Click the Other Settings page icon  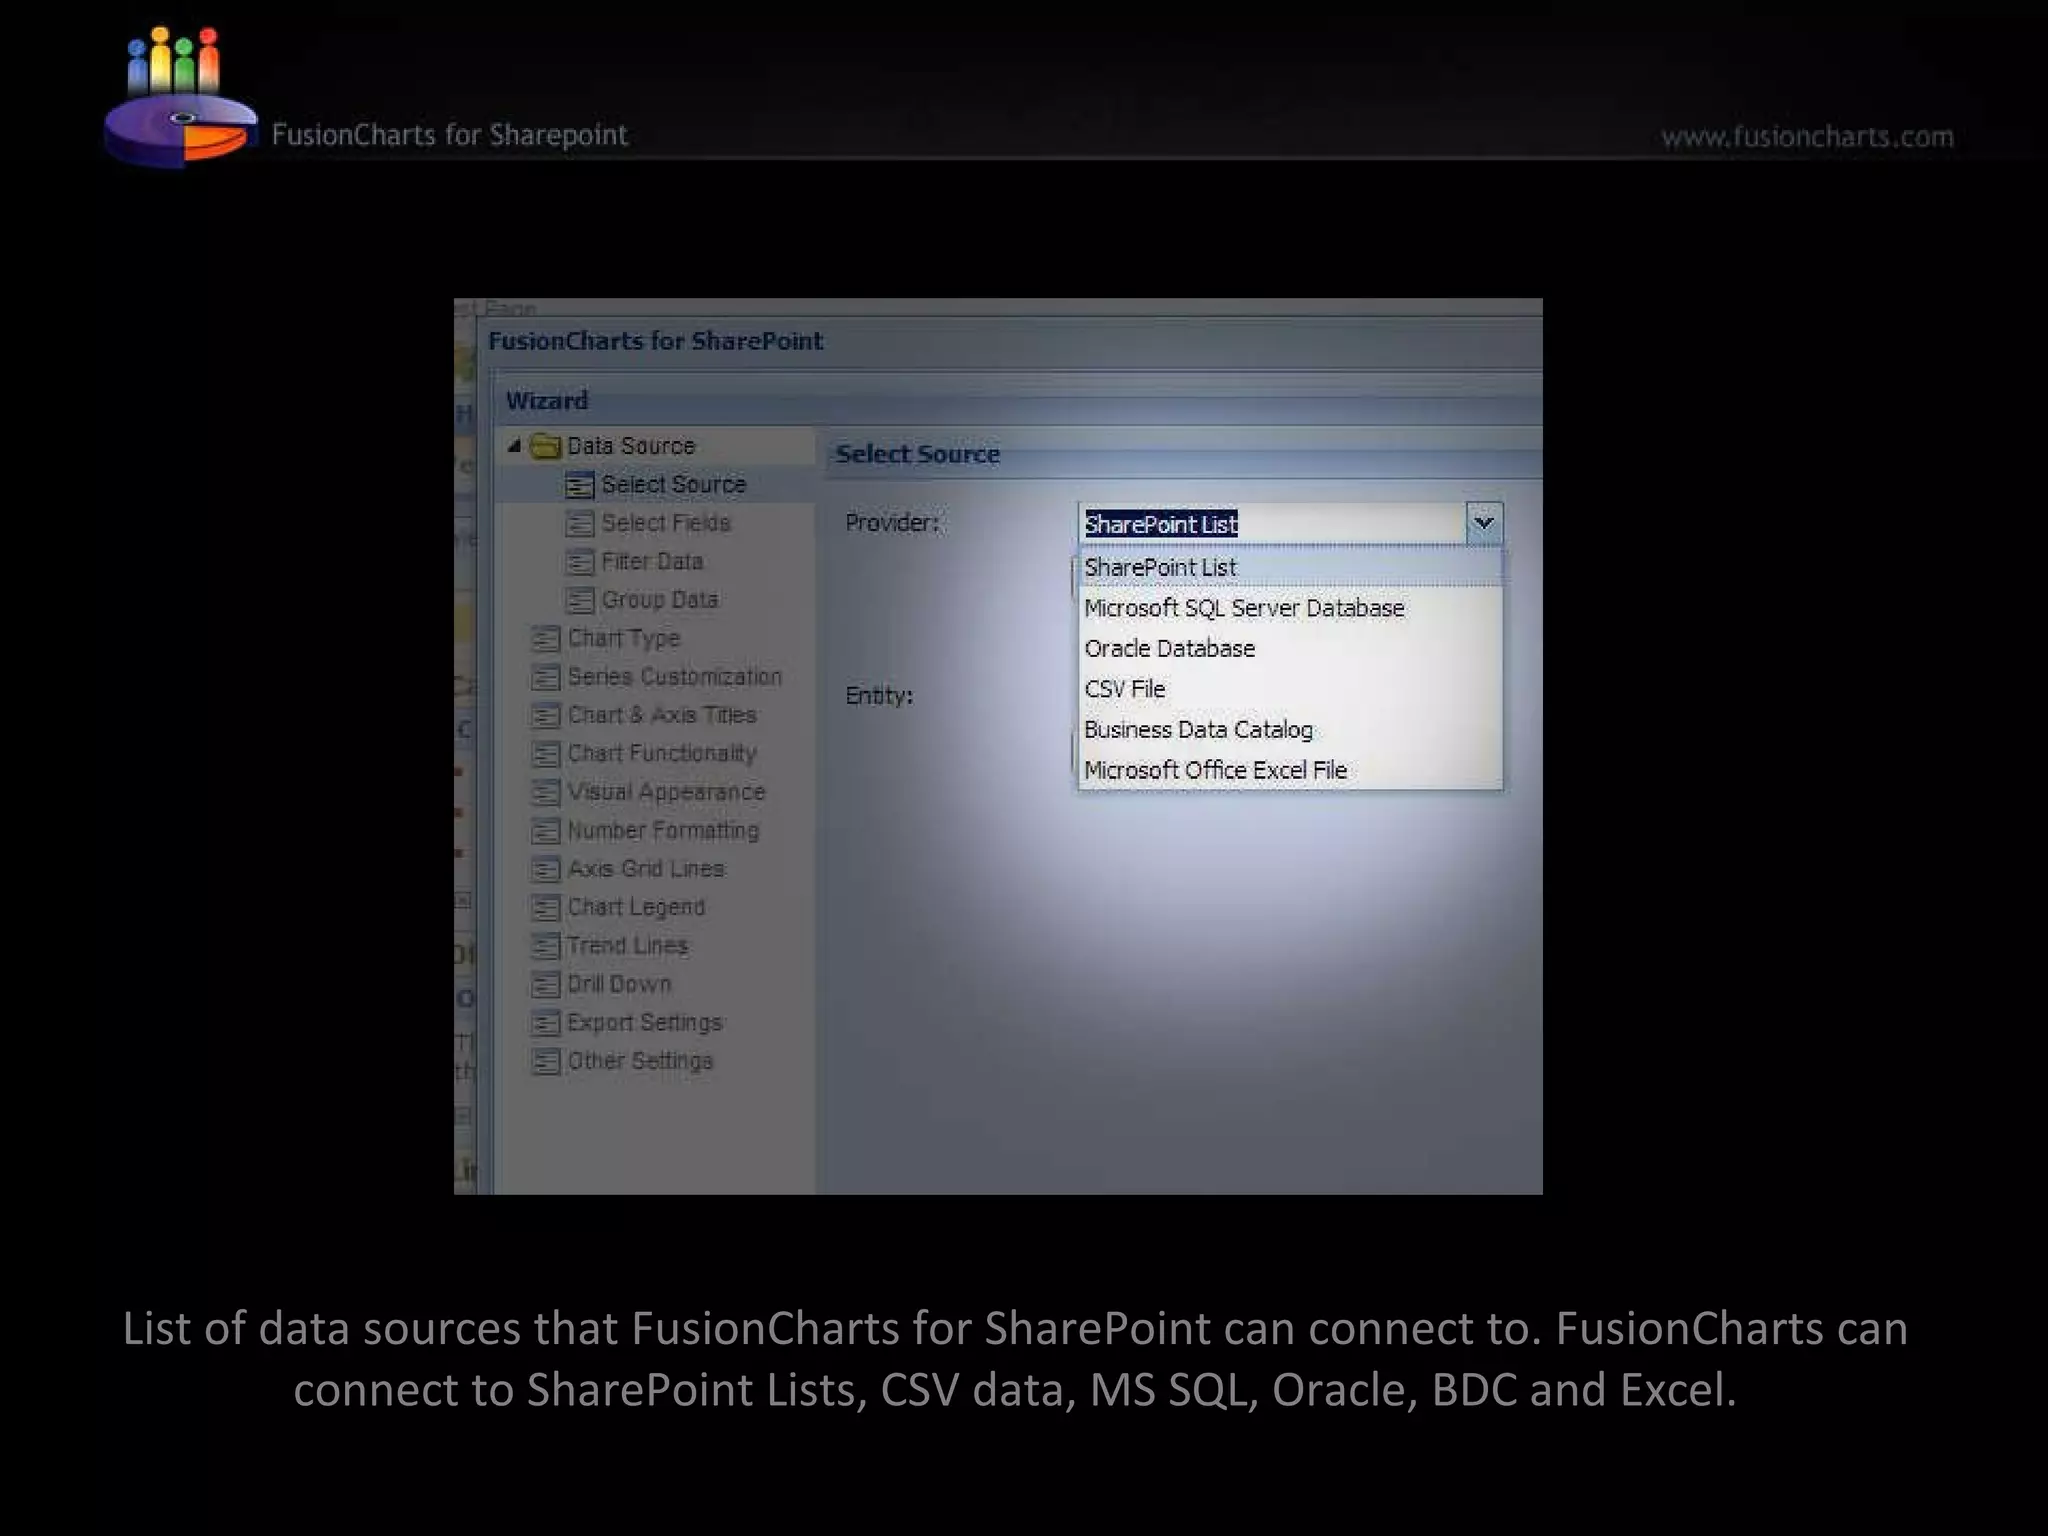coord(545,1061)
